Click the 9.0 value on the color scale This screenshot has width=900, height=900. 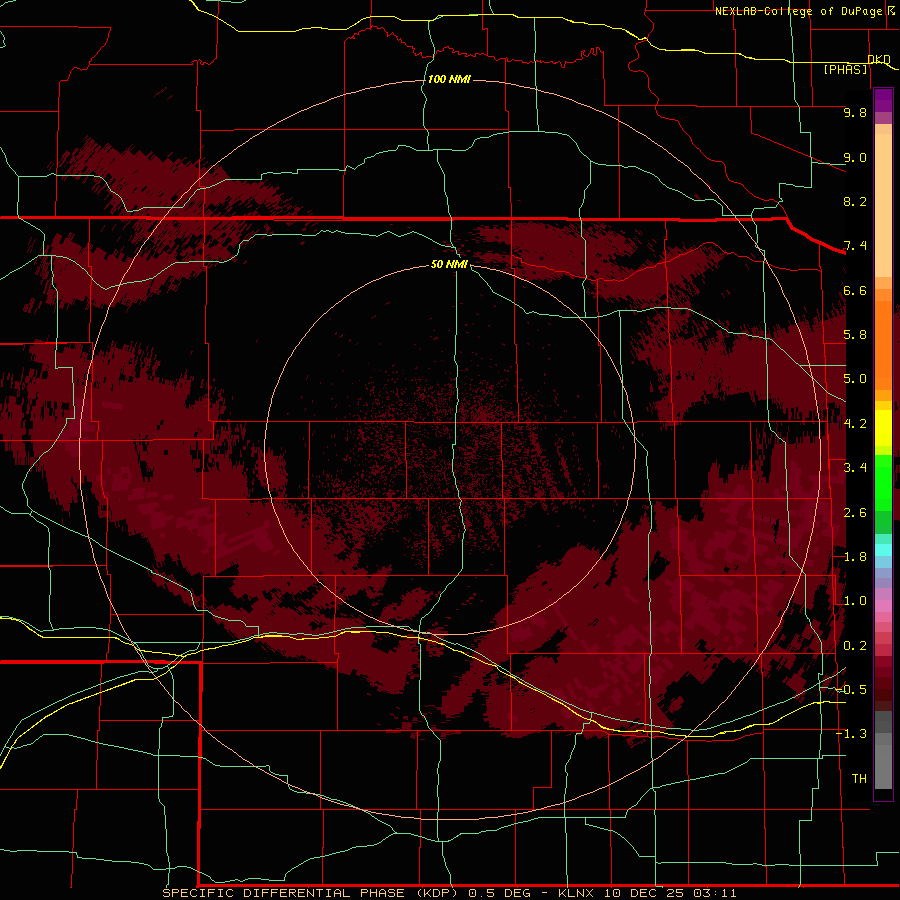855,157
